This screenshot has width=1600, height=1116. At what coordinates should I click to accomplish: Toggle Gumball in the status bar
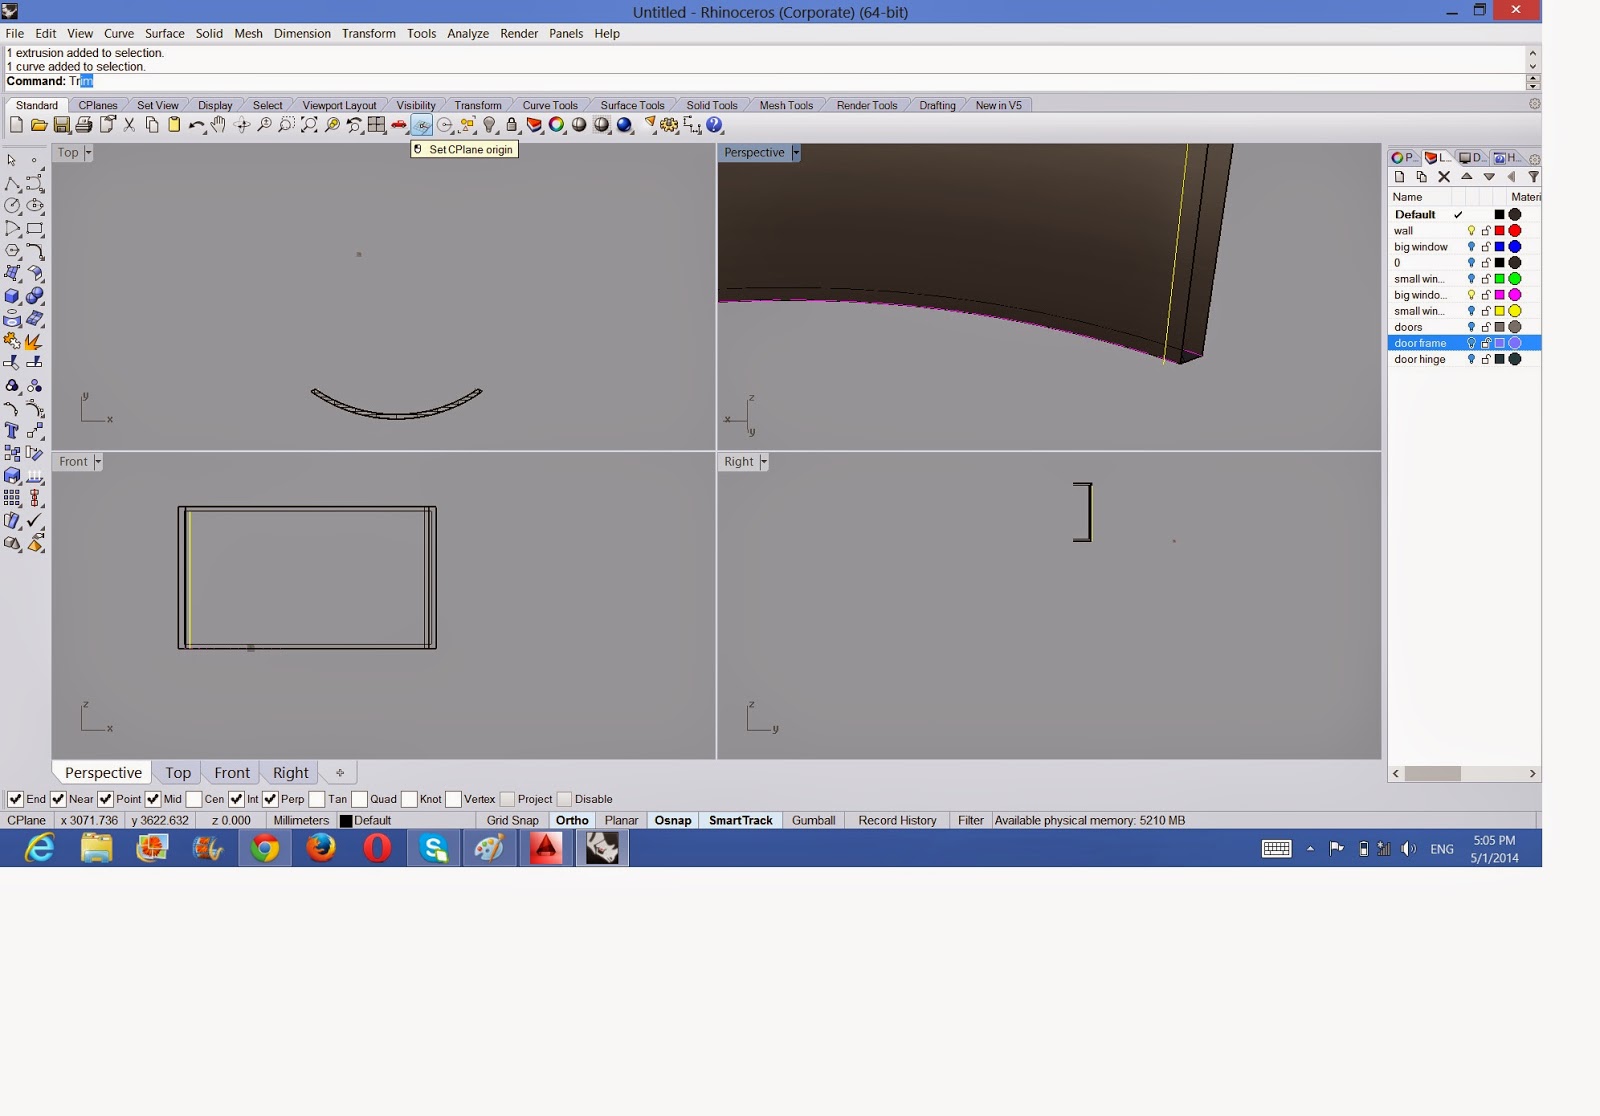[x=814, y=820]
